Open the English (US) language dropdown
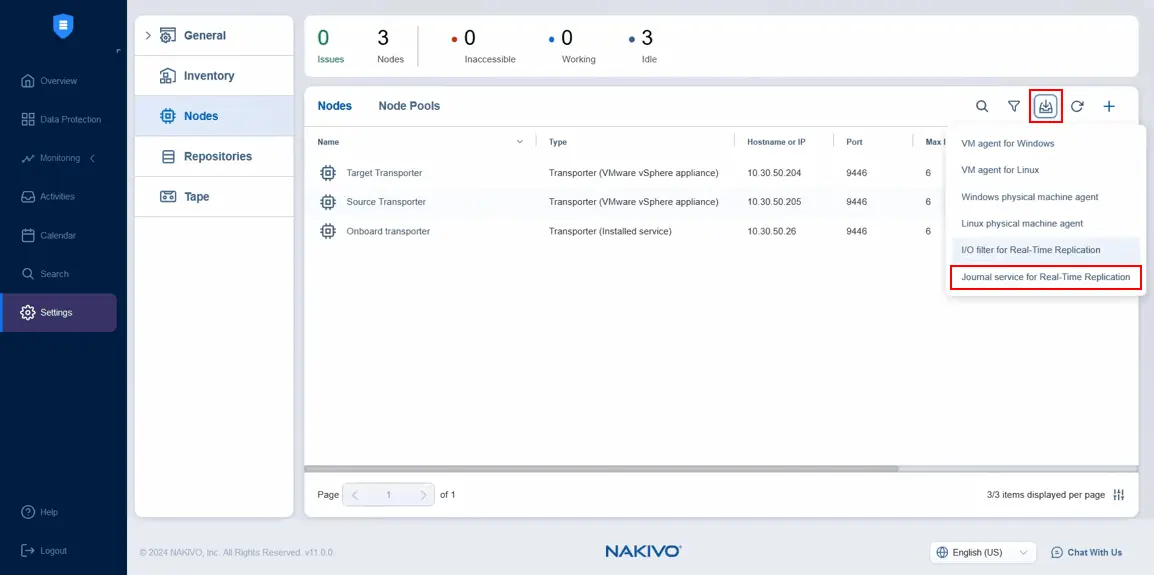 pyautogui.click(x=982, y=552)
